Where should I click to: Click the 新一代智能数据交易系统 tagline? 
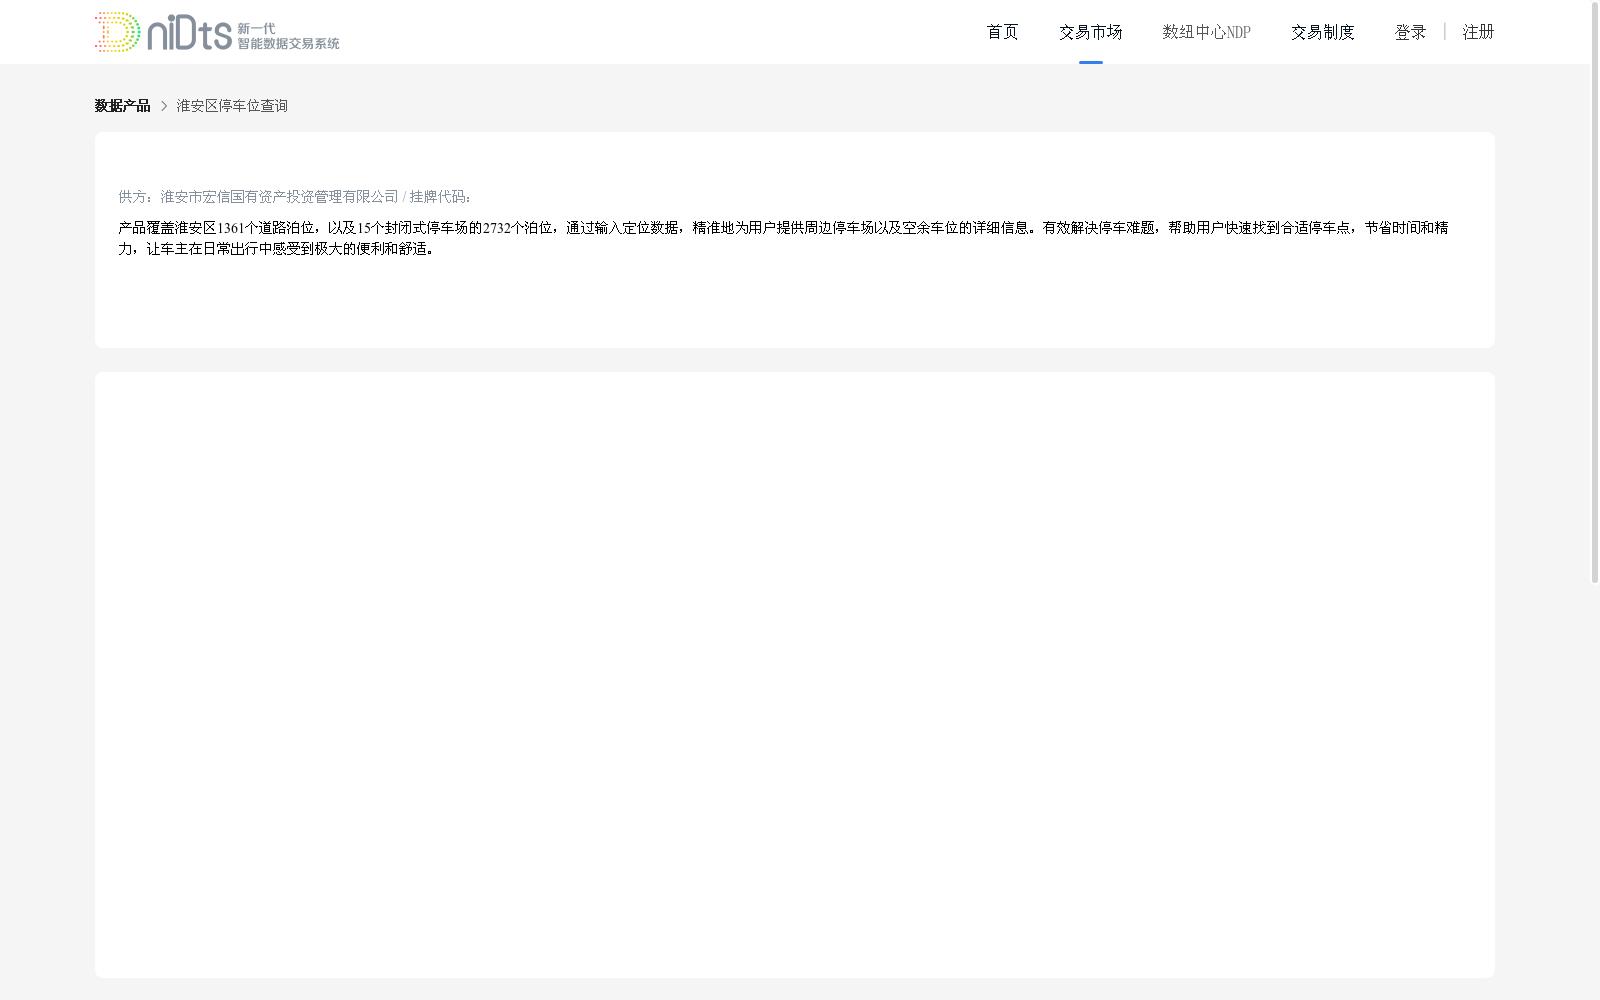288,36
